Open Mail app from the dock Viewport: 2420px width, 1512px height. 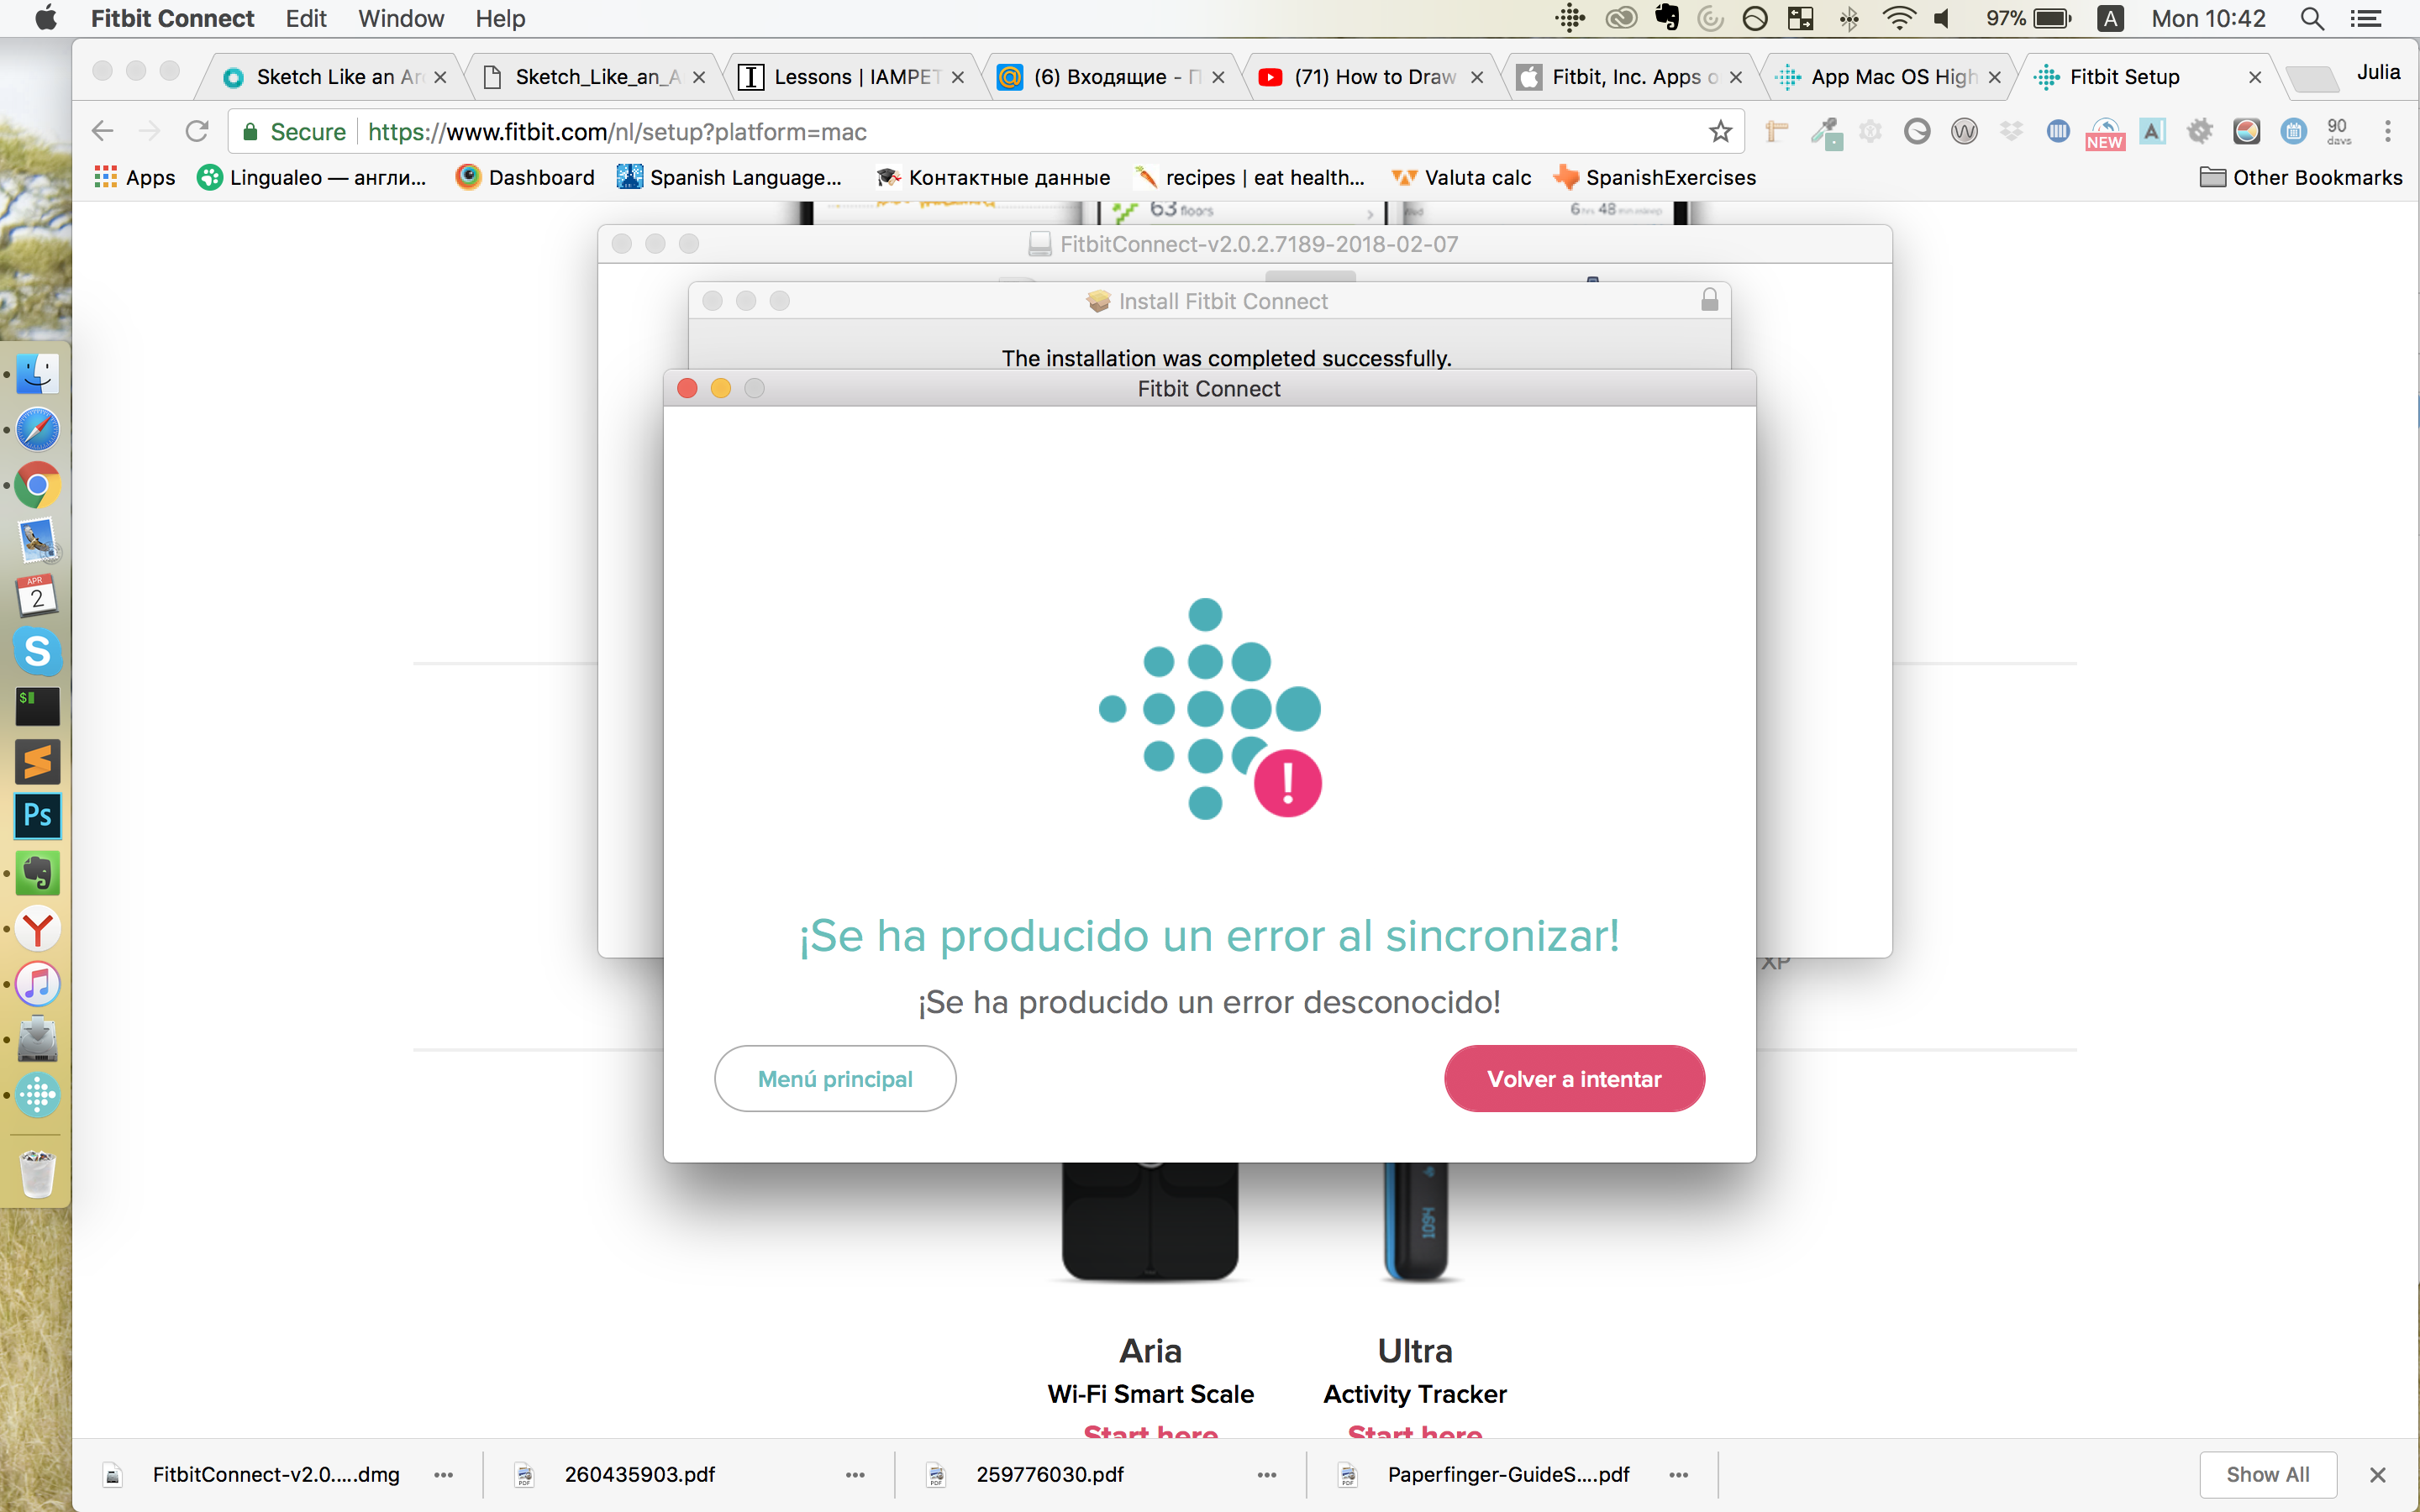[x=37, y=542]
